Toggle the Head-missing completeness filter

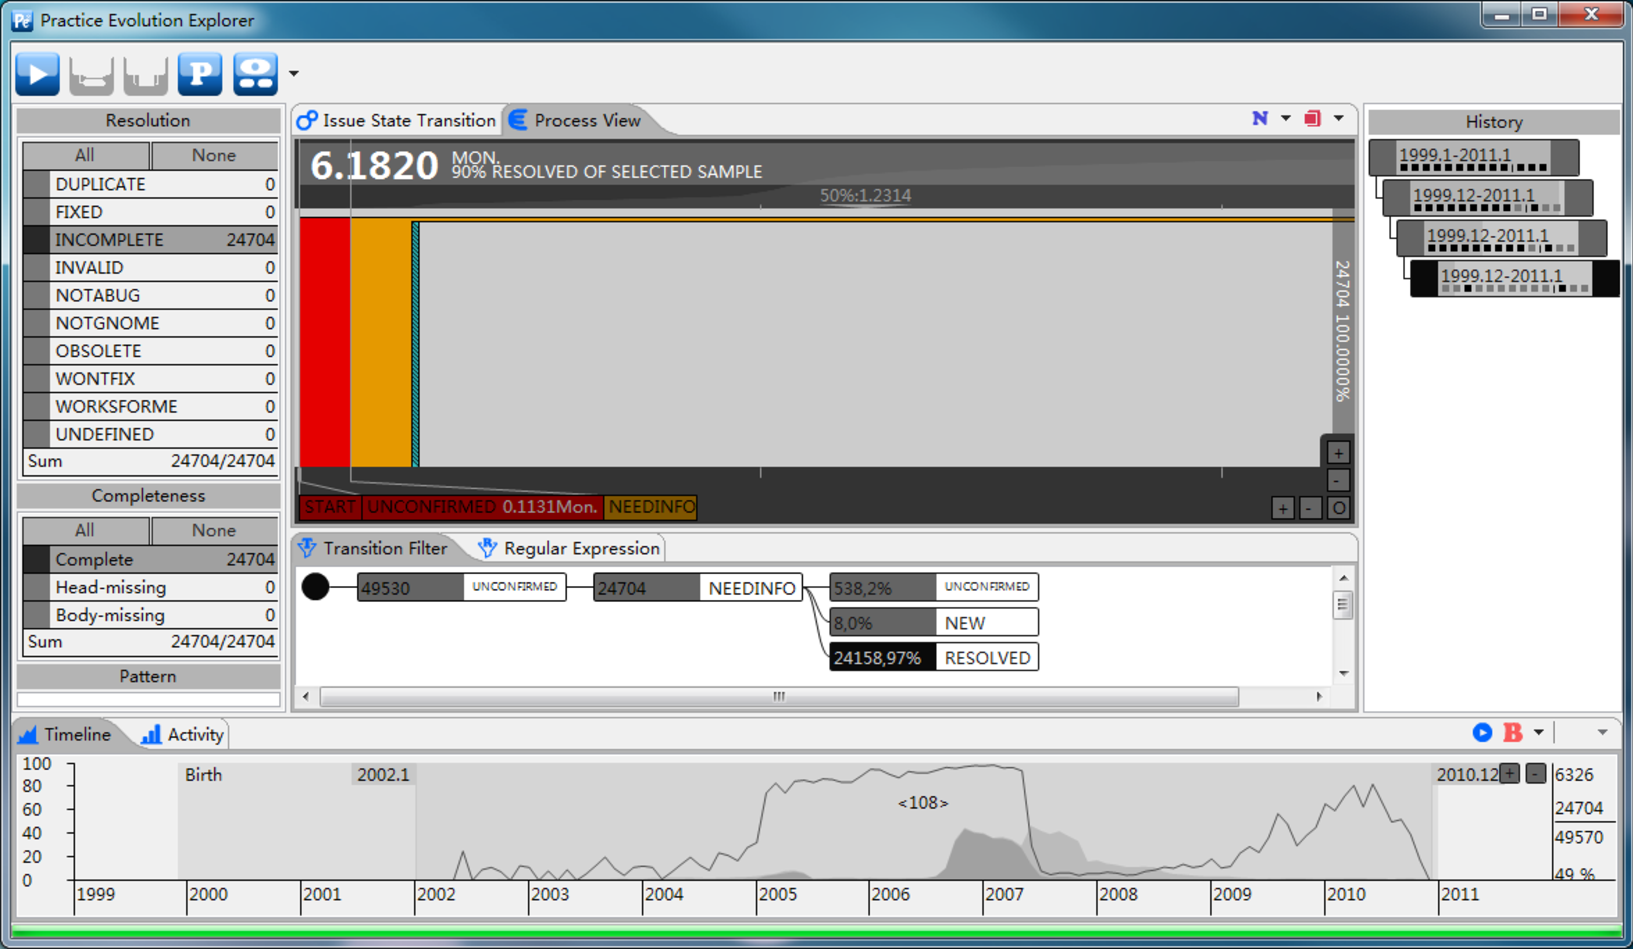coord(150,587)
